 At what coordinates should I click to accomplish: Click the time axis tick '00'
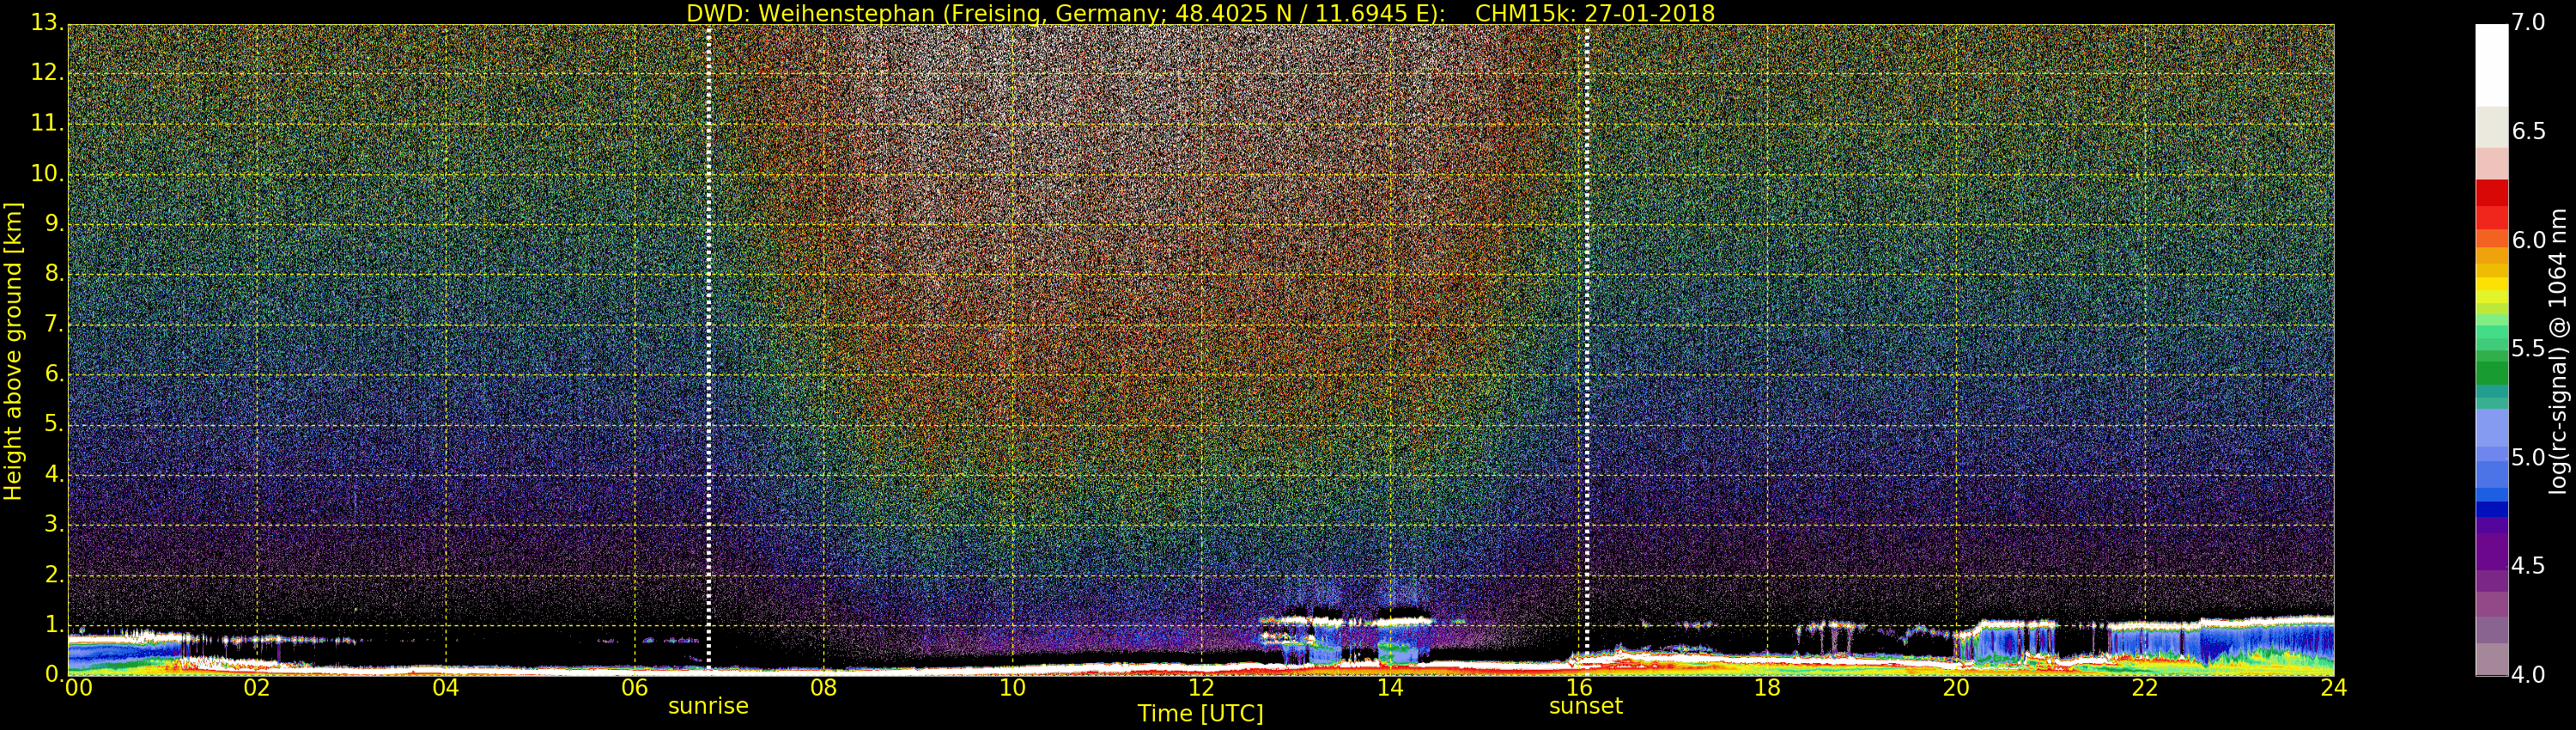click(79, 687)
